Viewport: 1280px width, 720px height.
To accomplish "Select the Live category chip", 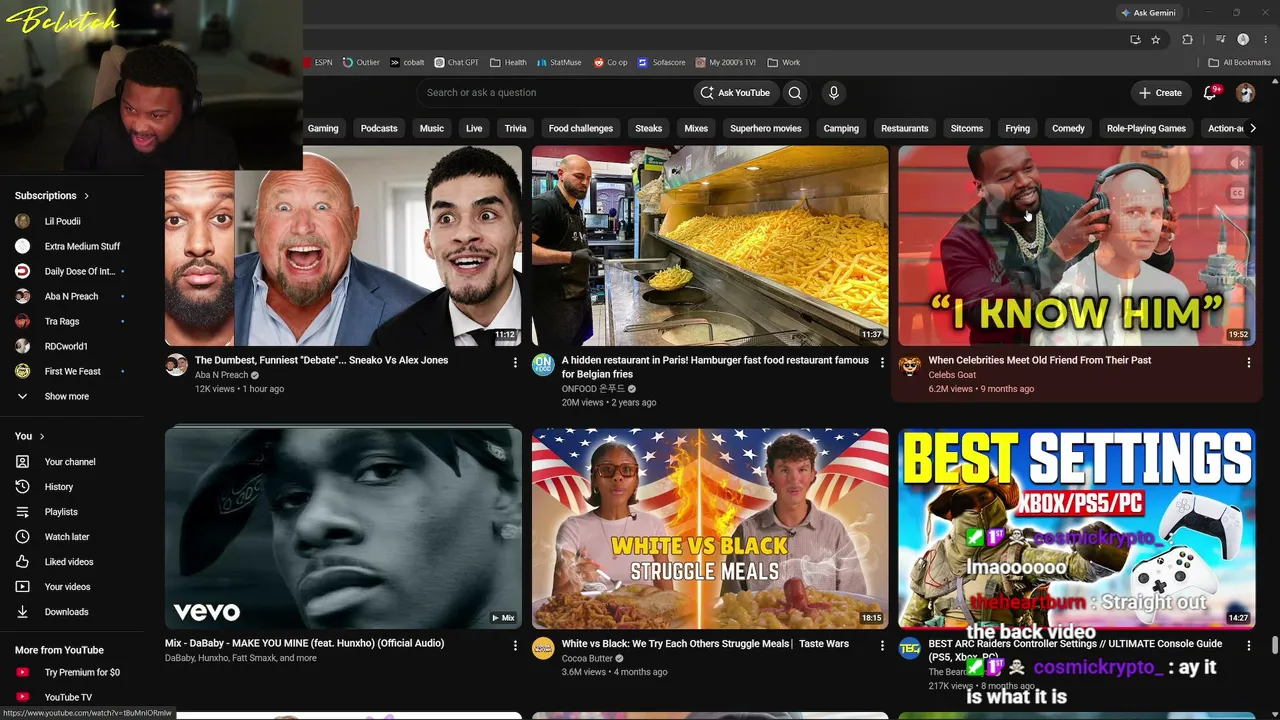I will [x=474, y=128].
